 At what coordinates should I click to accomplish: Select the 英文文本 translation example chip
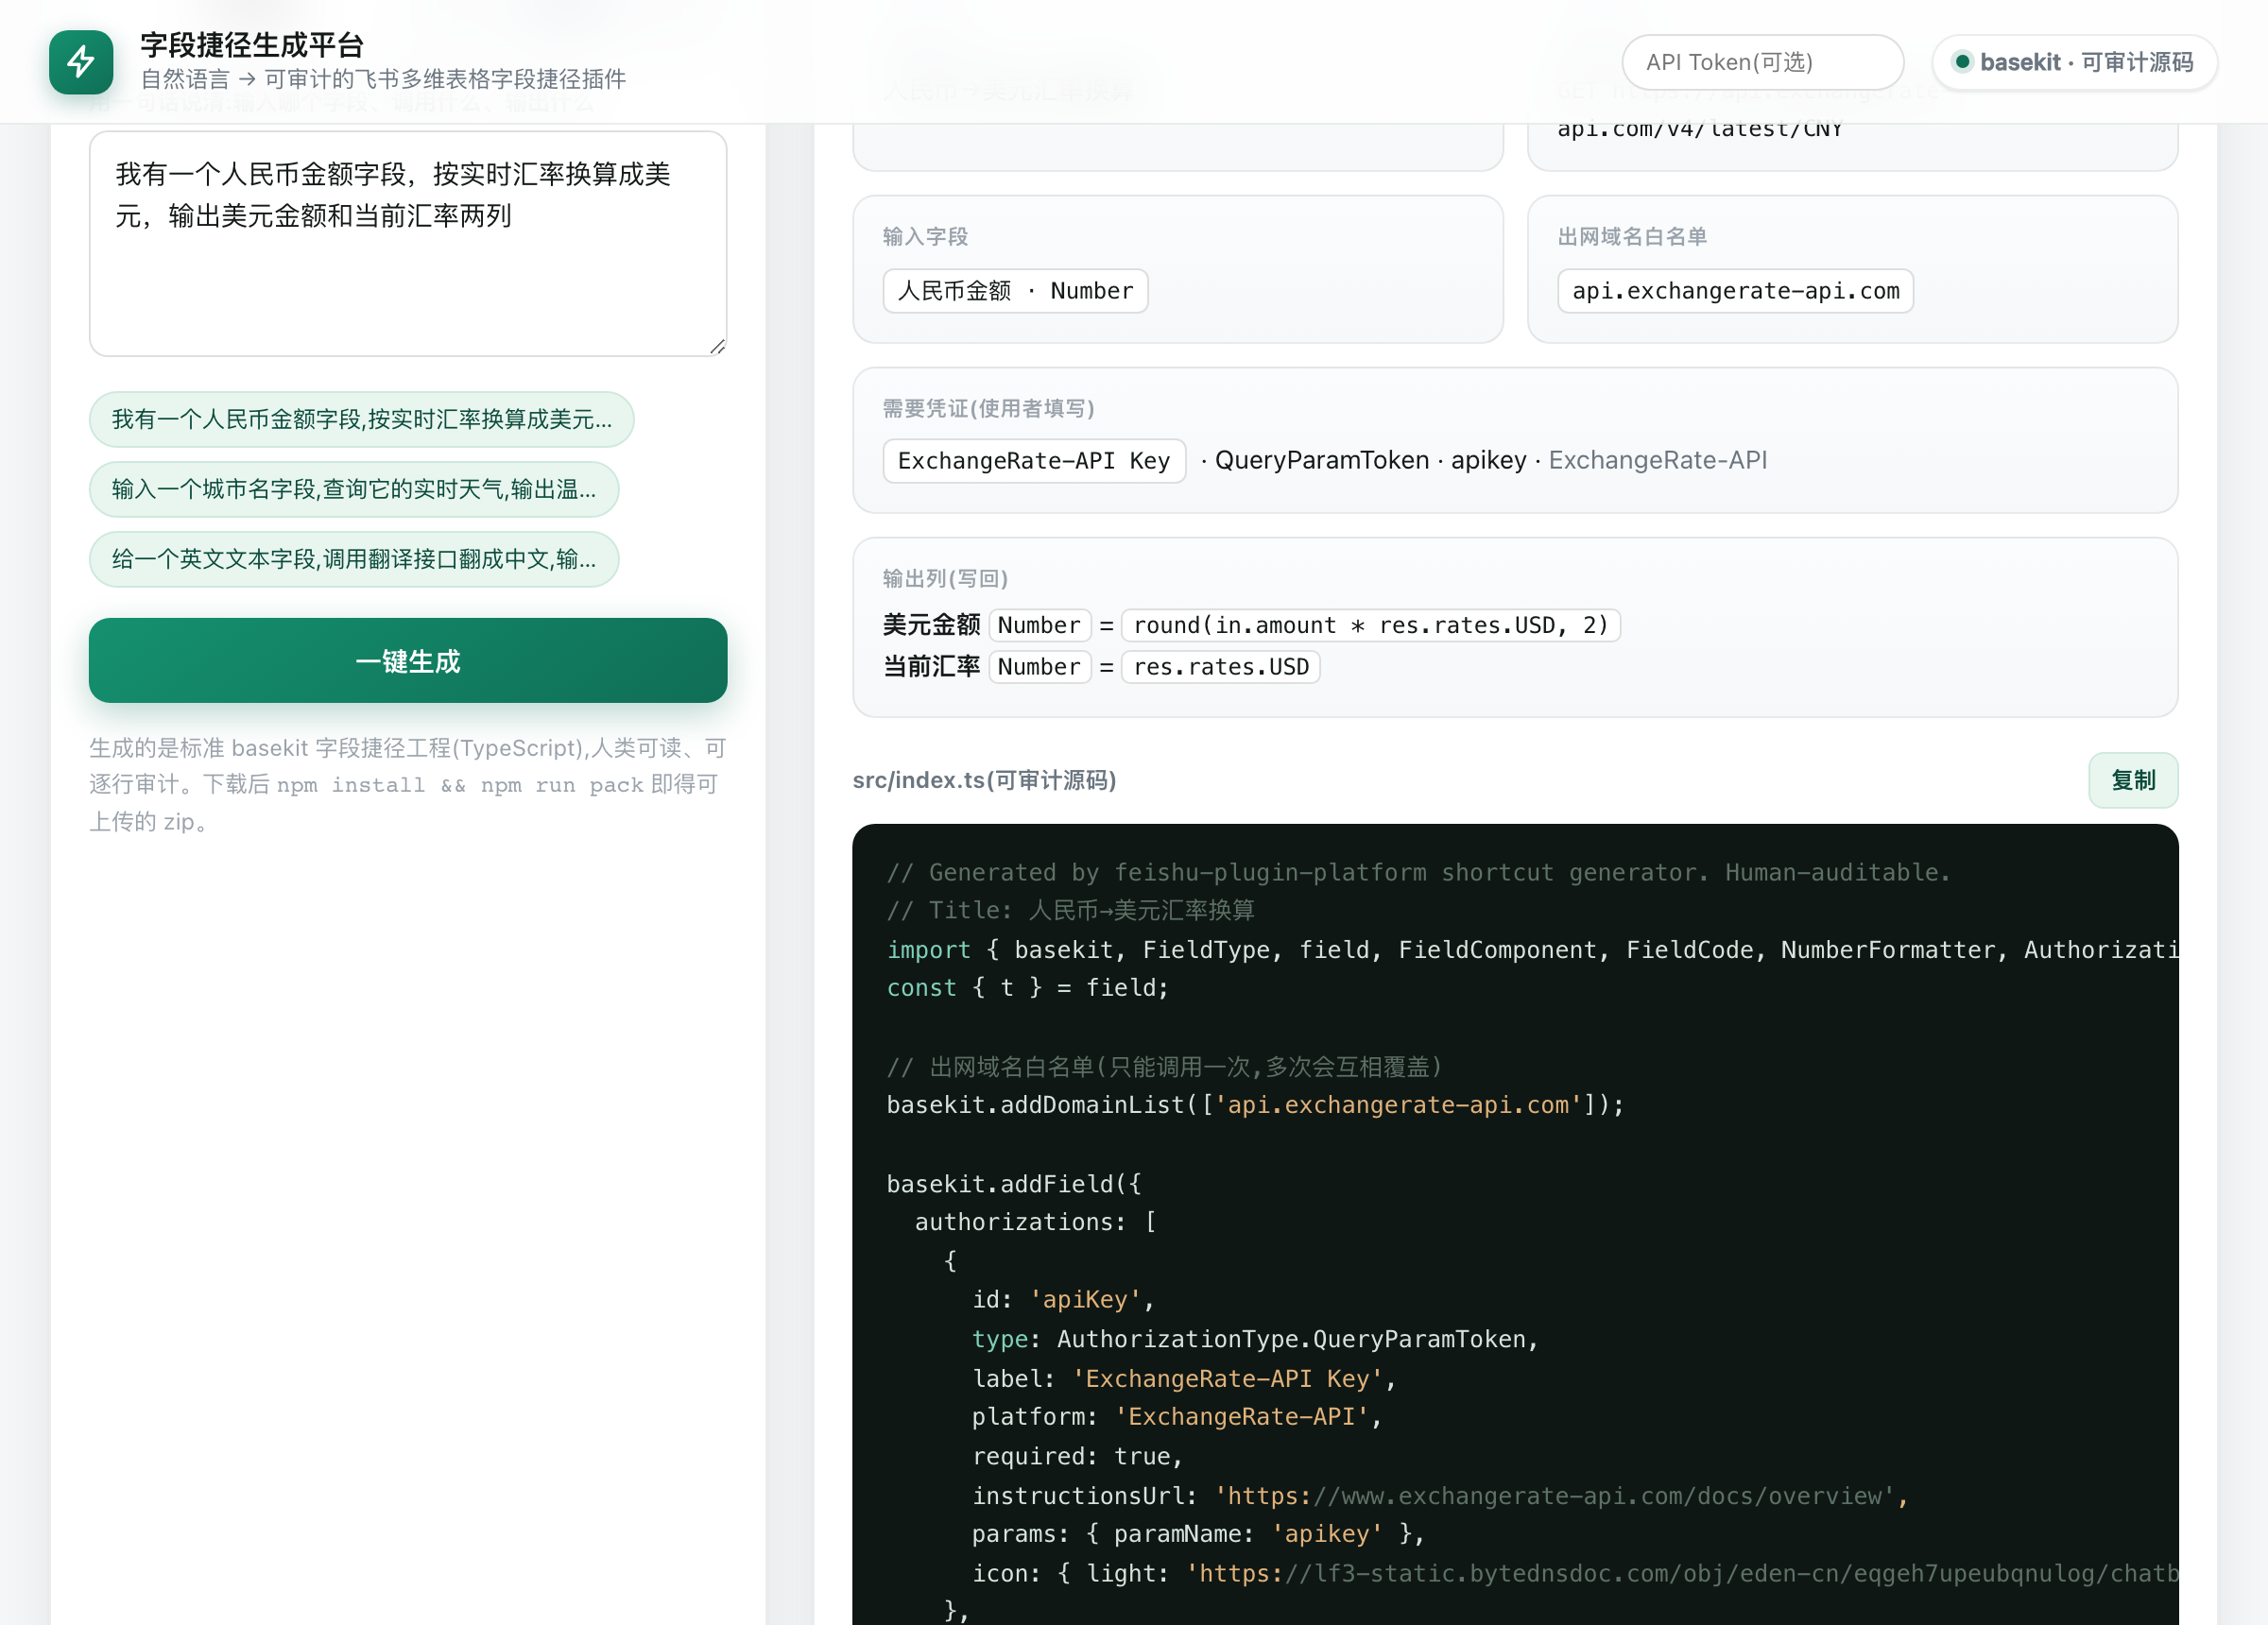354,559
